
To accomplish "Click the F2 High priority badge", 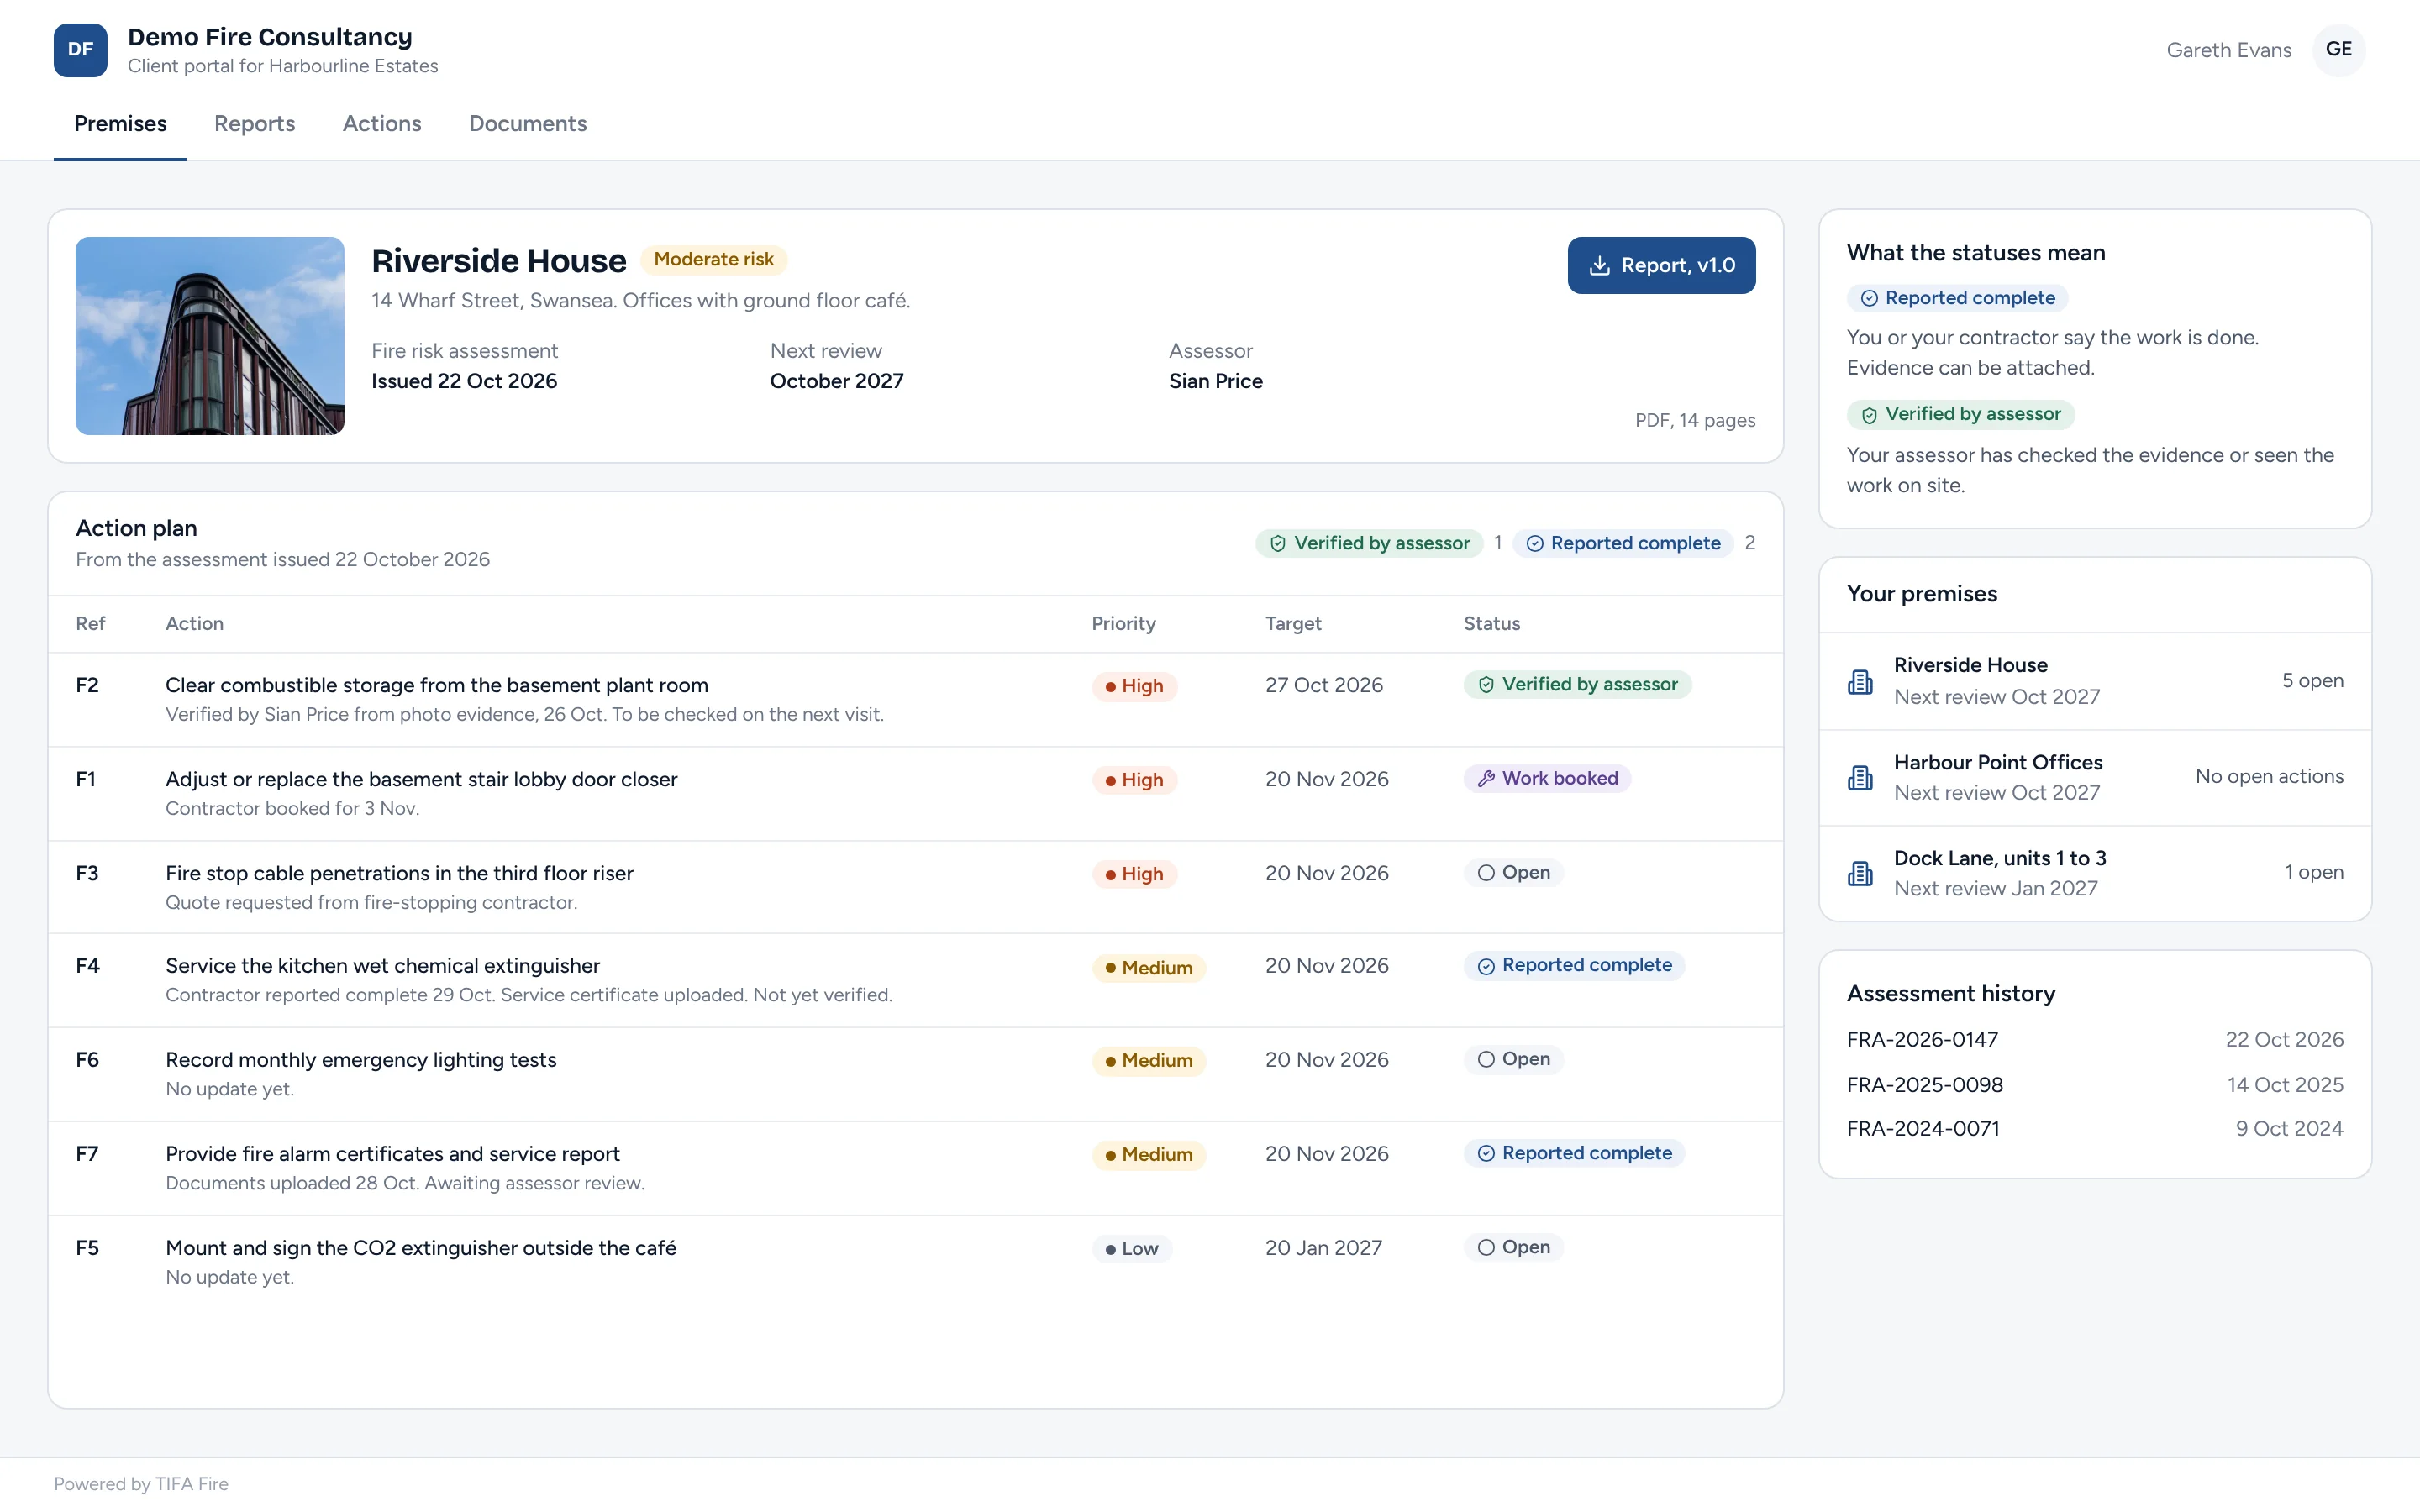I will pyautogui.click(x=1134, y=686).
